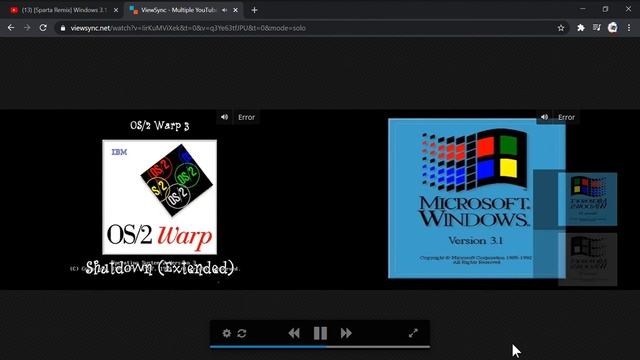Viewport: 640px width, 360px height.
Task: Click the Error label on Windows 3.1 video
Action: 567,117
